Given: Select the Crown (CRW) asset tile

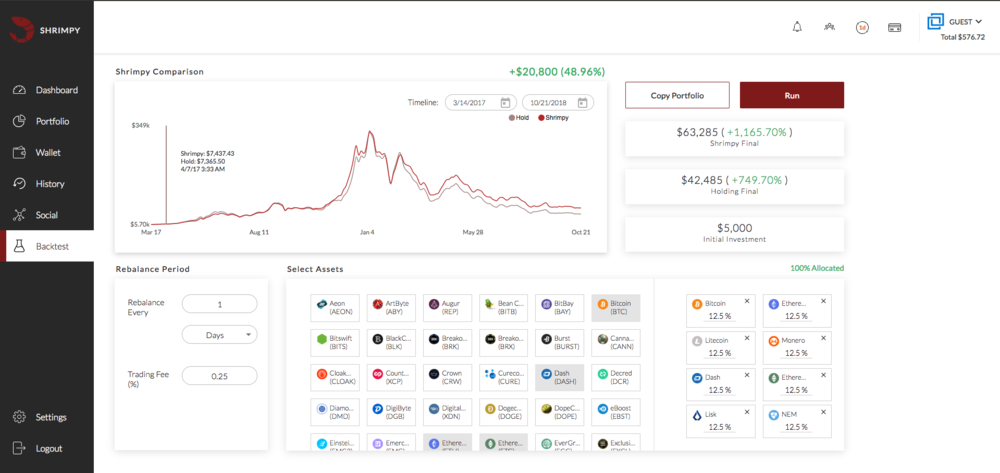Looking at the screenshot, I should [x=447, y=377].
